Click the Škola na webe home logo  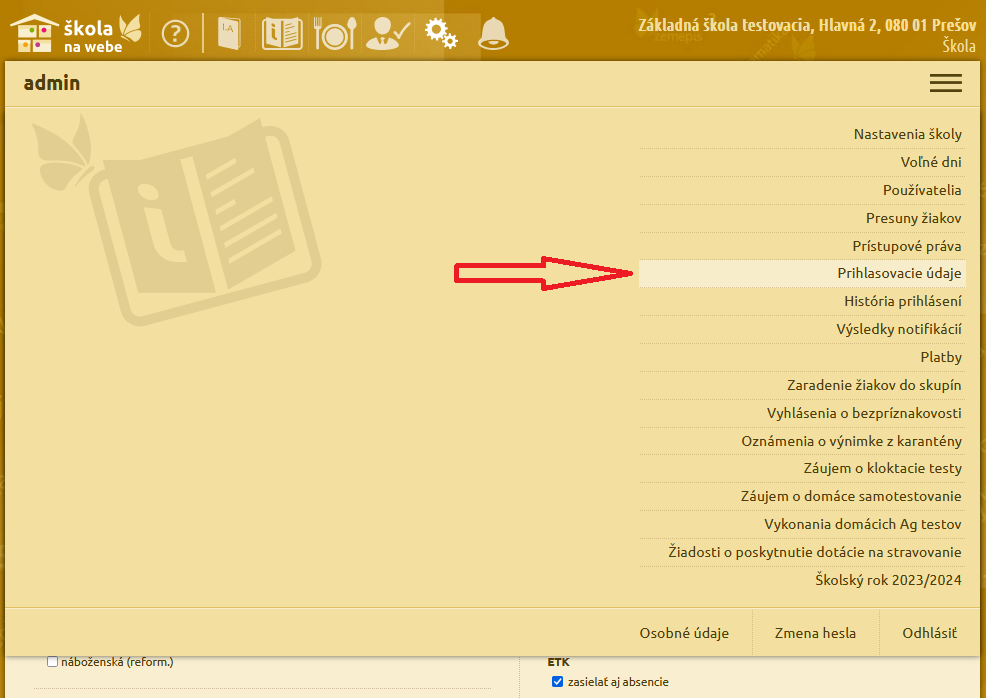(76, 33)
